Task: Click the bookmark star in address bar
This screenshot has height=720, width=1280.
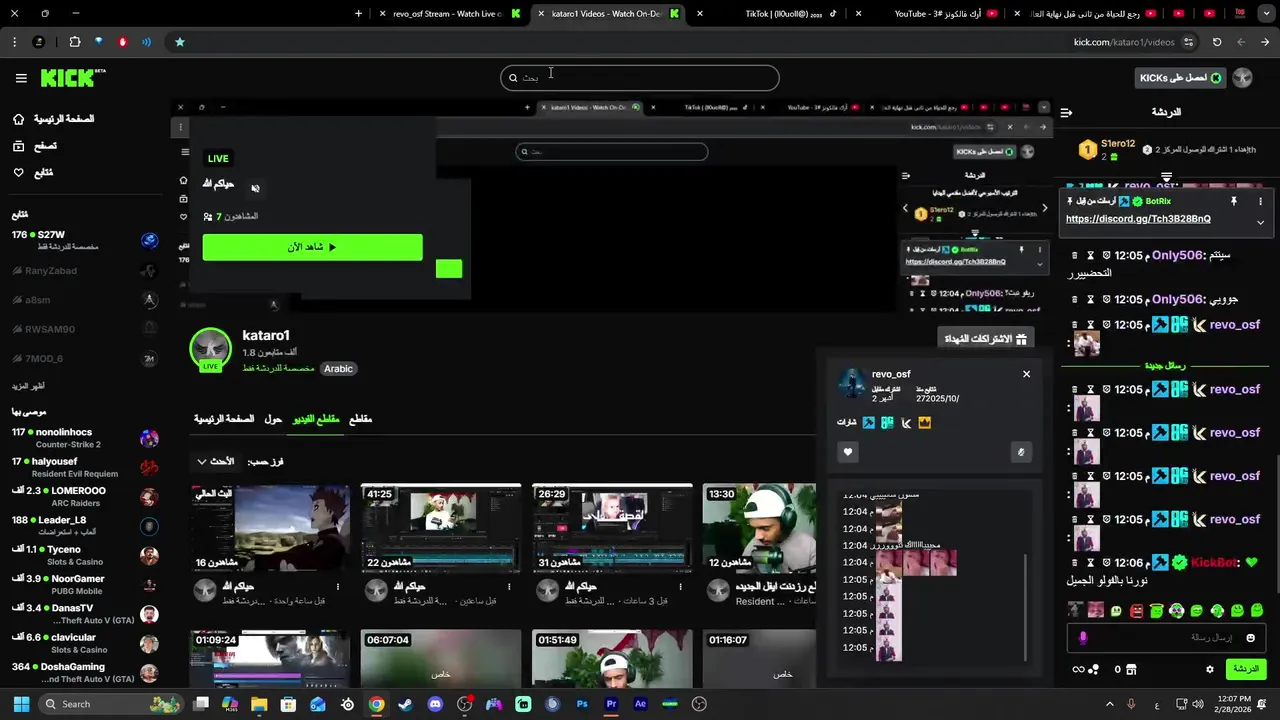Action: click(179, 42)
